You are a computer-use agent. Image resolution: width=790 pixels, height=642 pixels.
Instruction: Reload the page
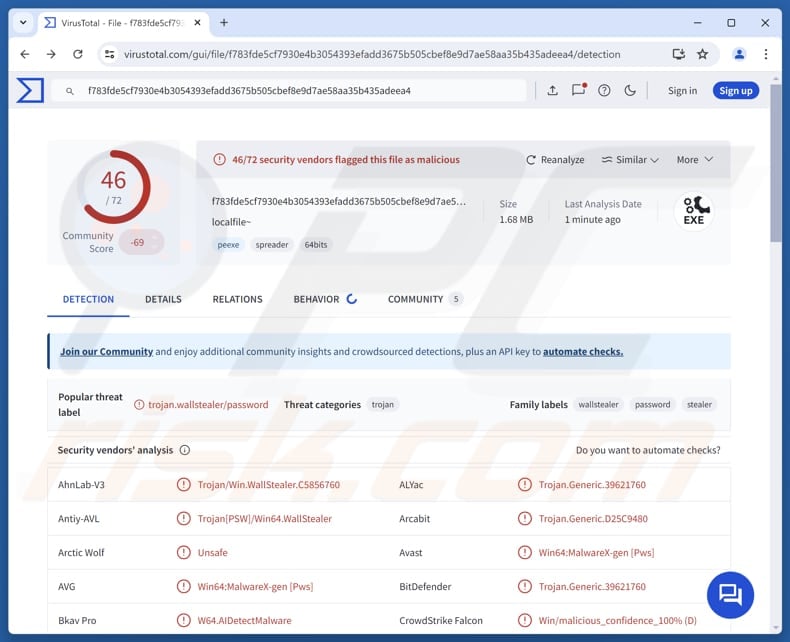[x=78, y=54]
